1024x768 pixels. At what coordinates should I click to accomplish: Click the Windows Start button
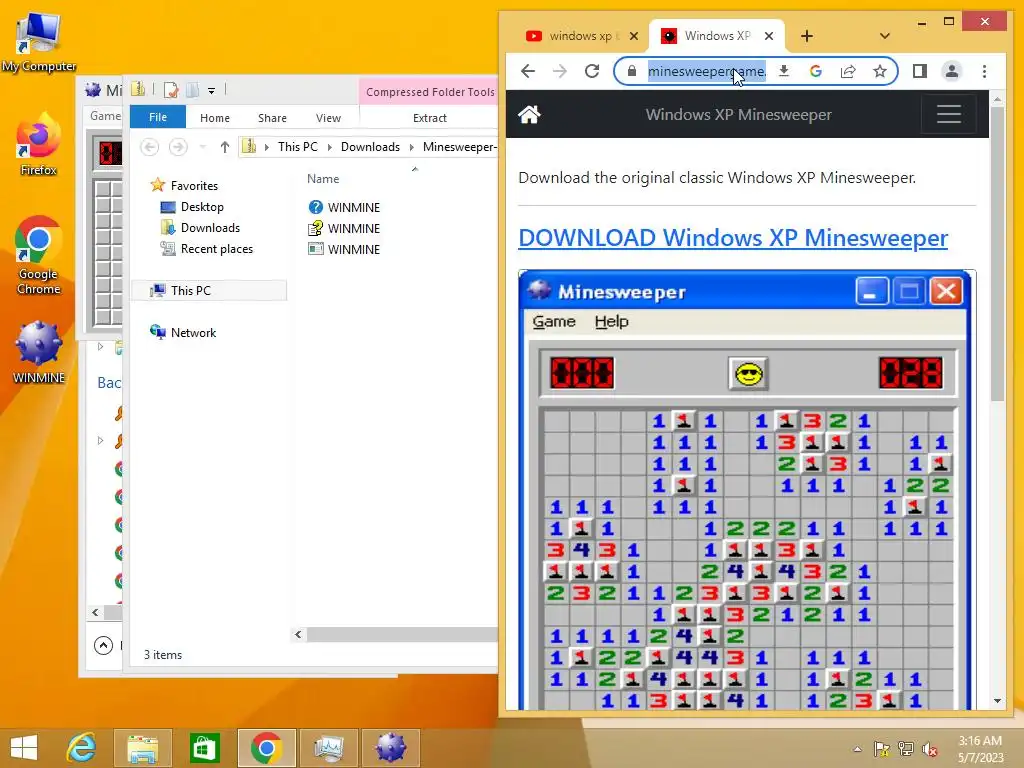pyautogui.click(x=24, y=748)
